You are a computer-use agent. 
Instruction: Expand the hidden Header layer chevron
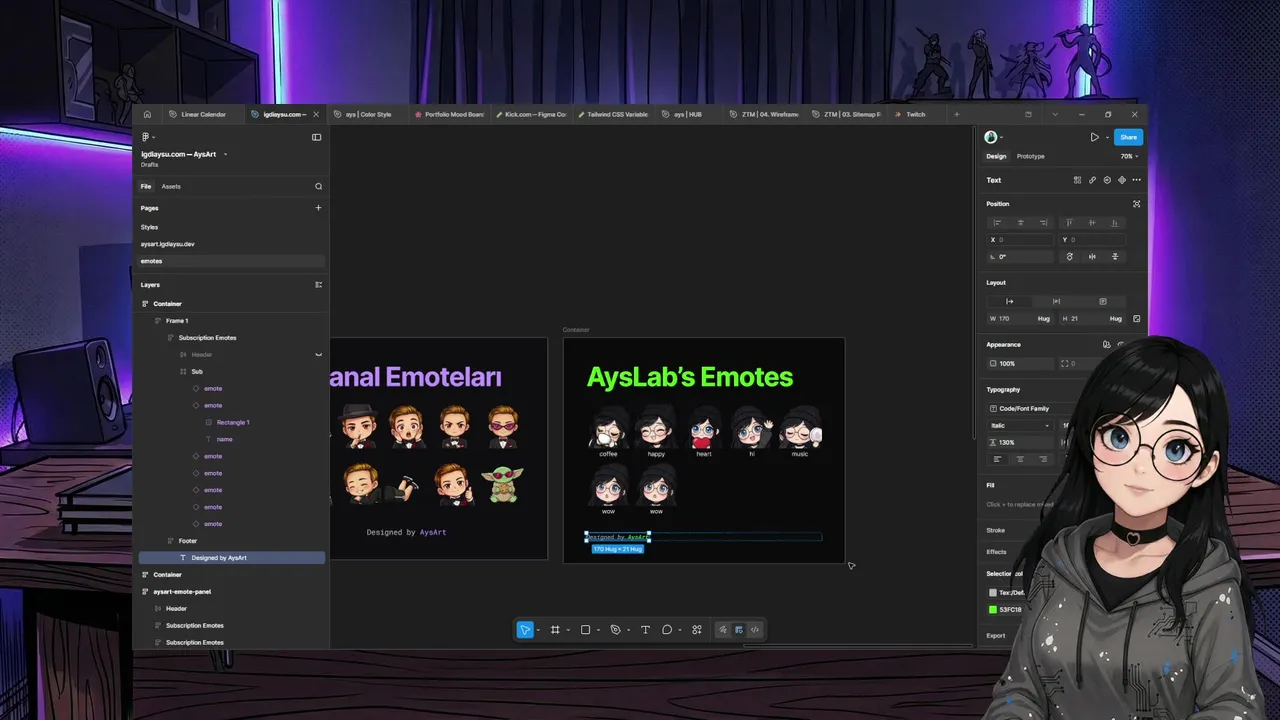pyautogui.click(x=319, y=355)
